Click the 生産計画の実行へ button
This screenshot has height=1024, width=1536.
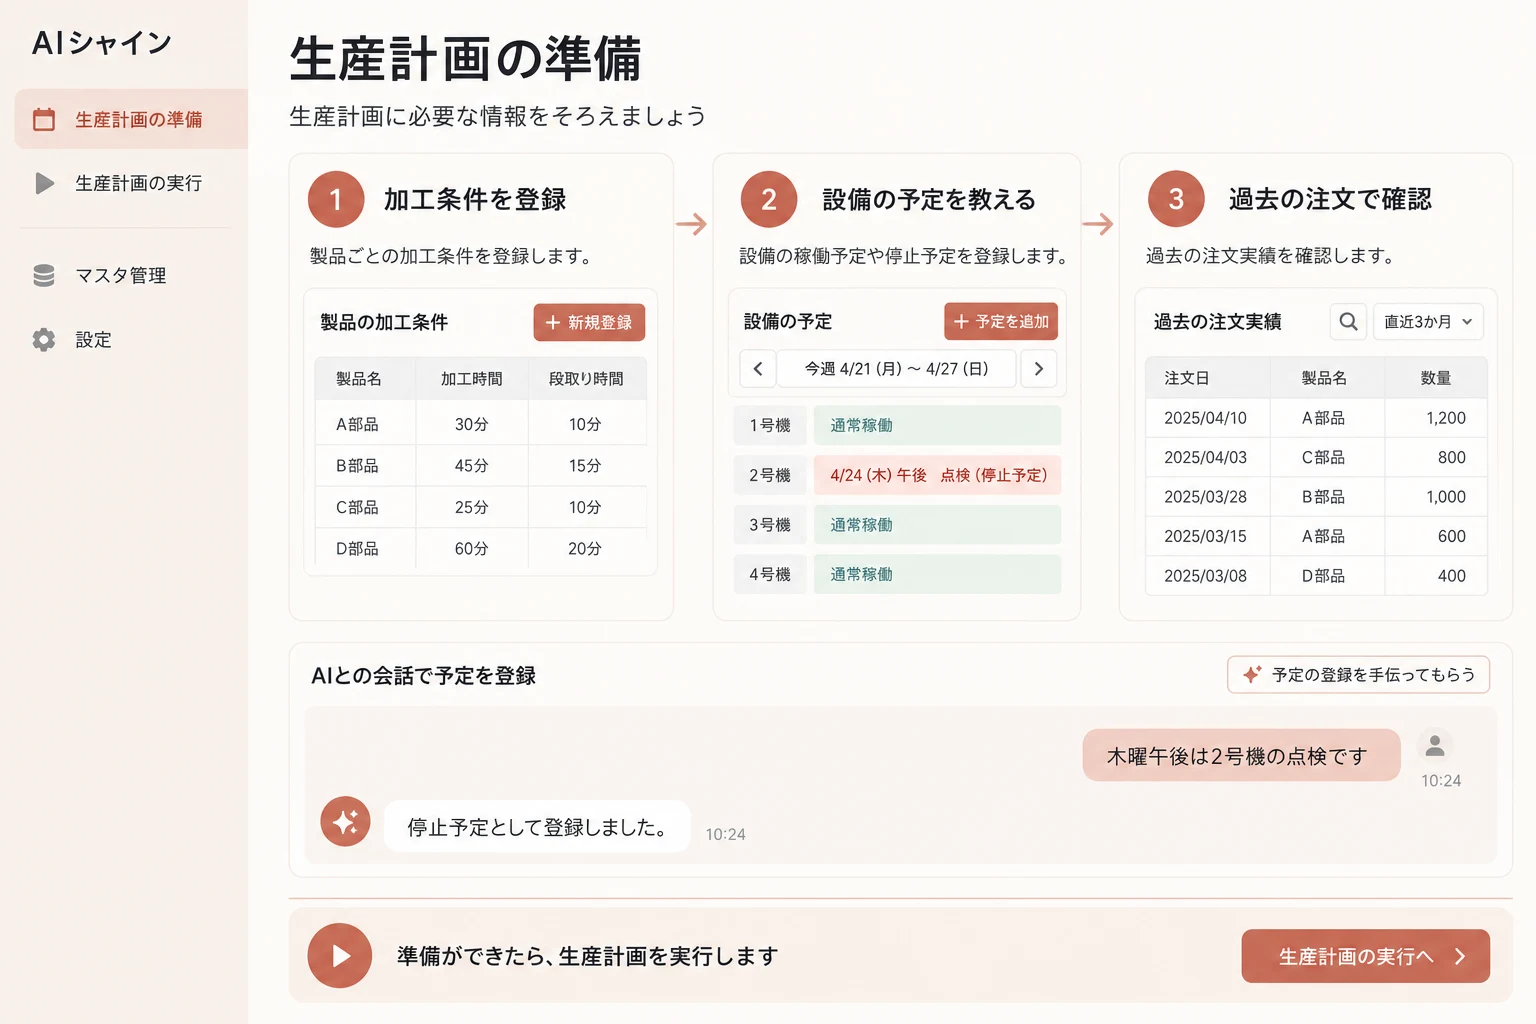coord(1365,956)
